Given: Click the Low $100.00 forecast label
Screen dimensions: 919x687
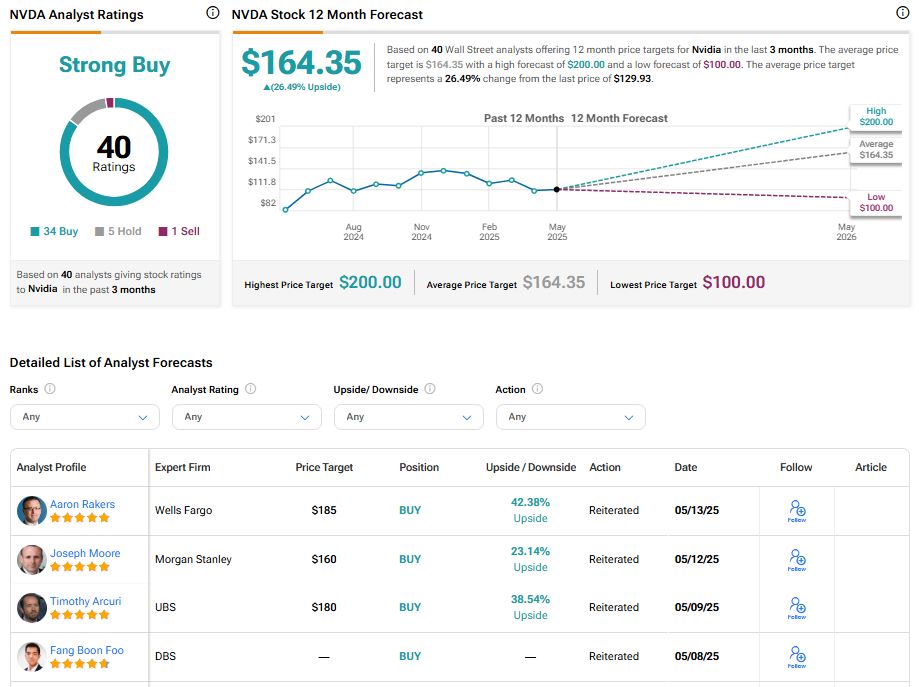Looking at the screenshot, I should pos(876,203).
